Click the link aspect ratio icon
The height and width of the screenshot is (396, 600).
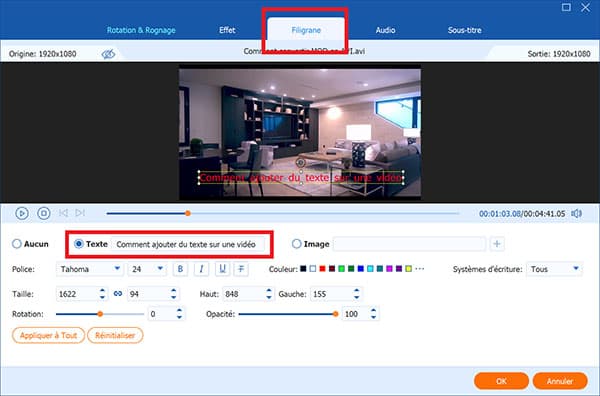pos(118,293)
